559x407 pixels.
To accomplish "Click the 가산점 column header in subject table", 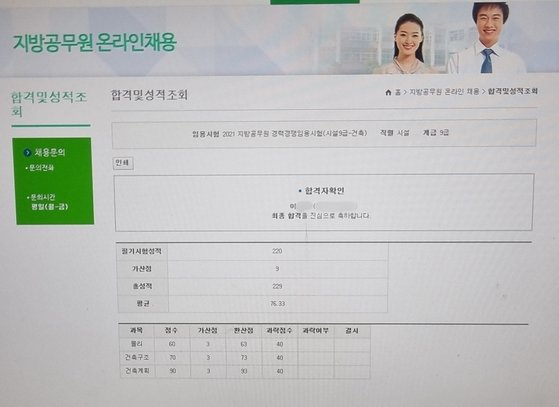I will point(207,331).
